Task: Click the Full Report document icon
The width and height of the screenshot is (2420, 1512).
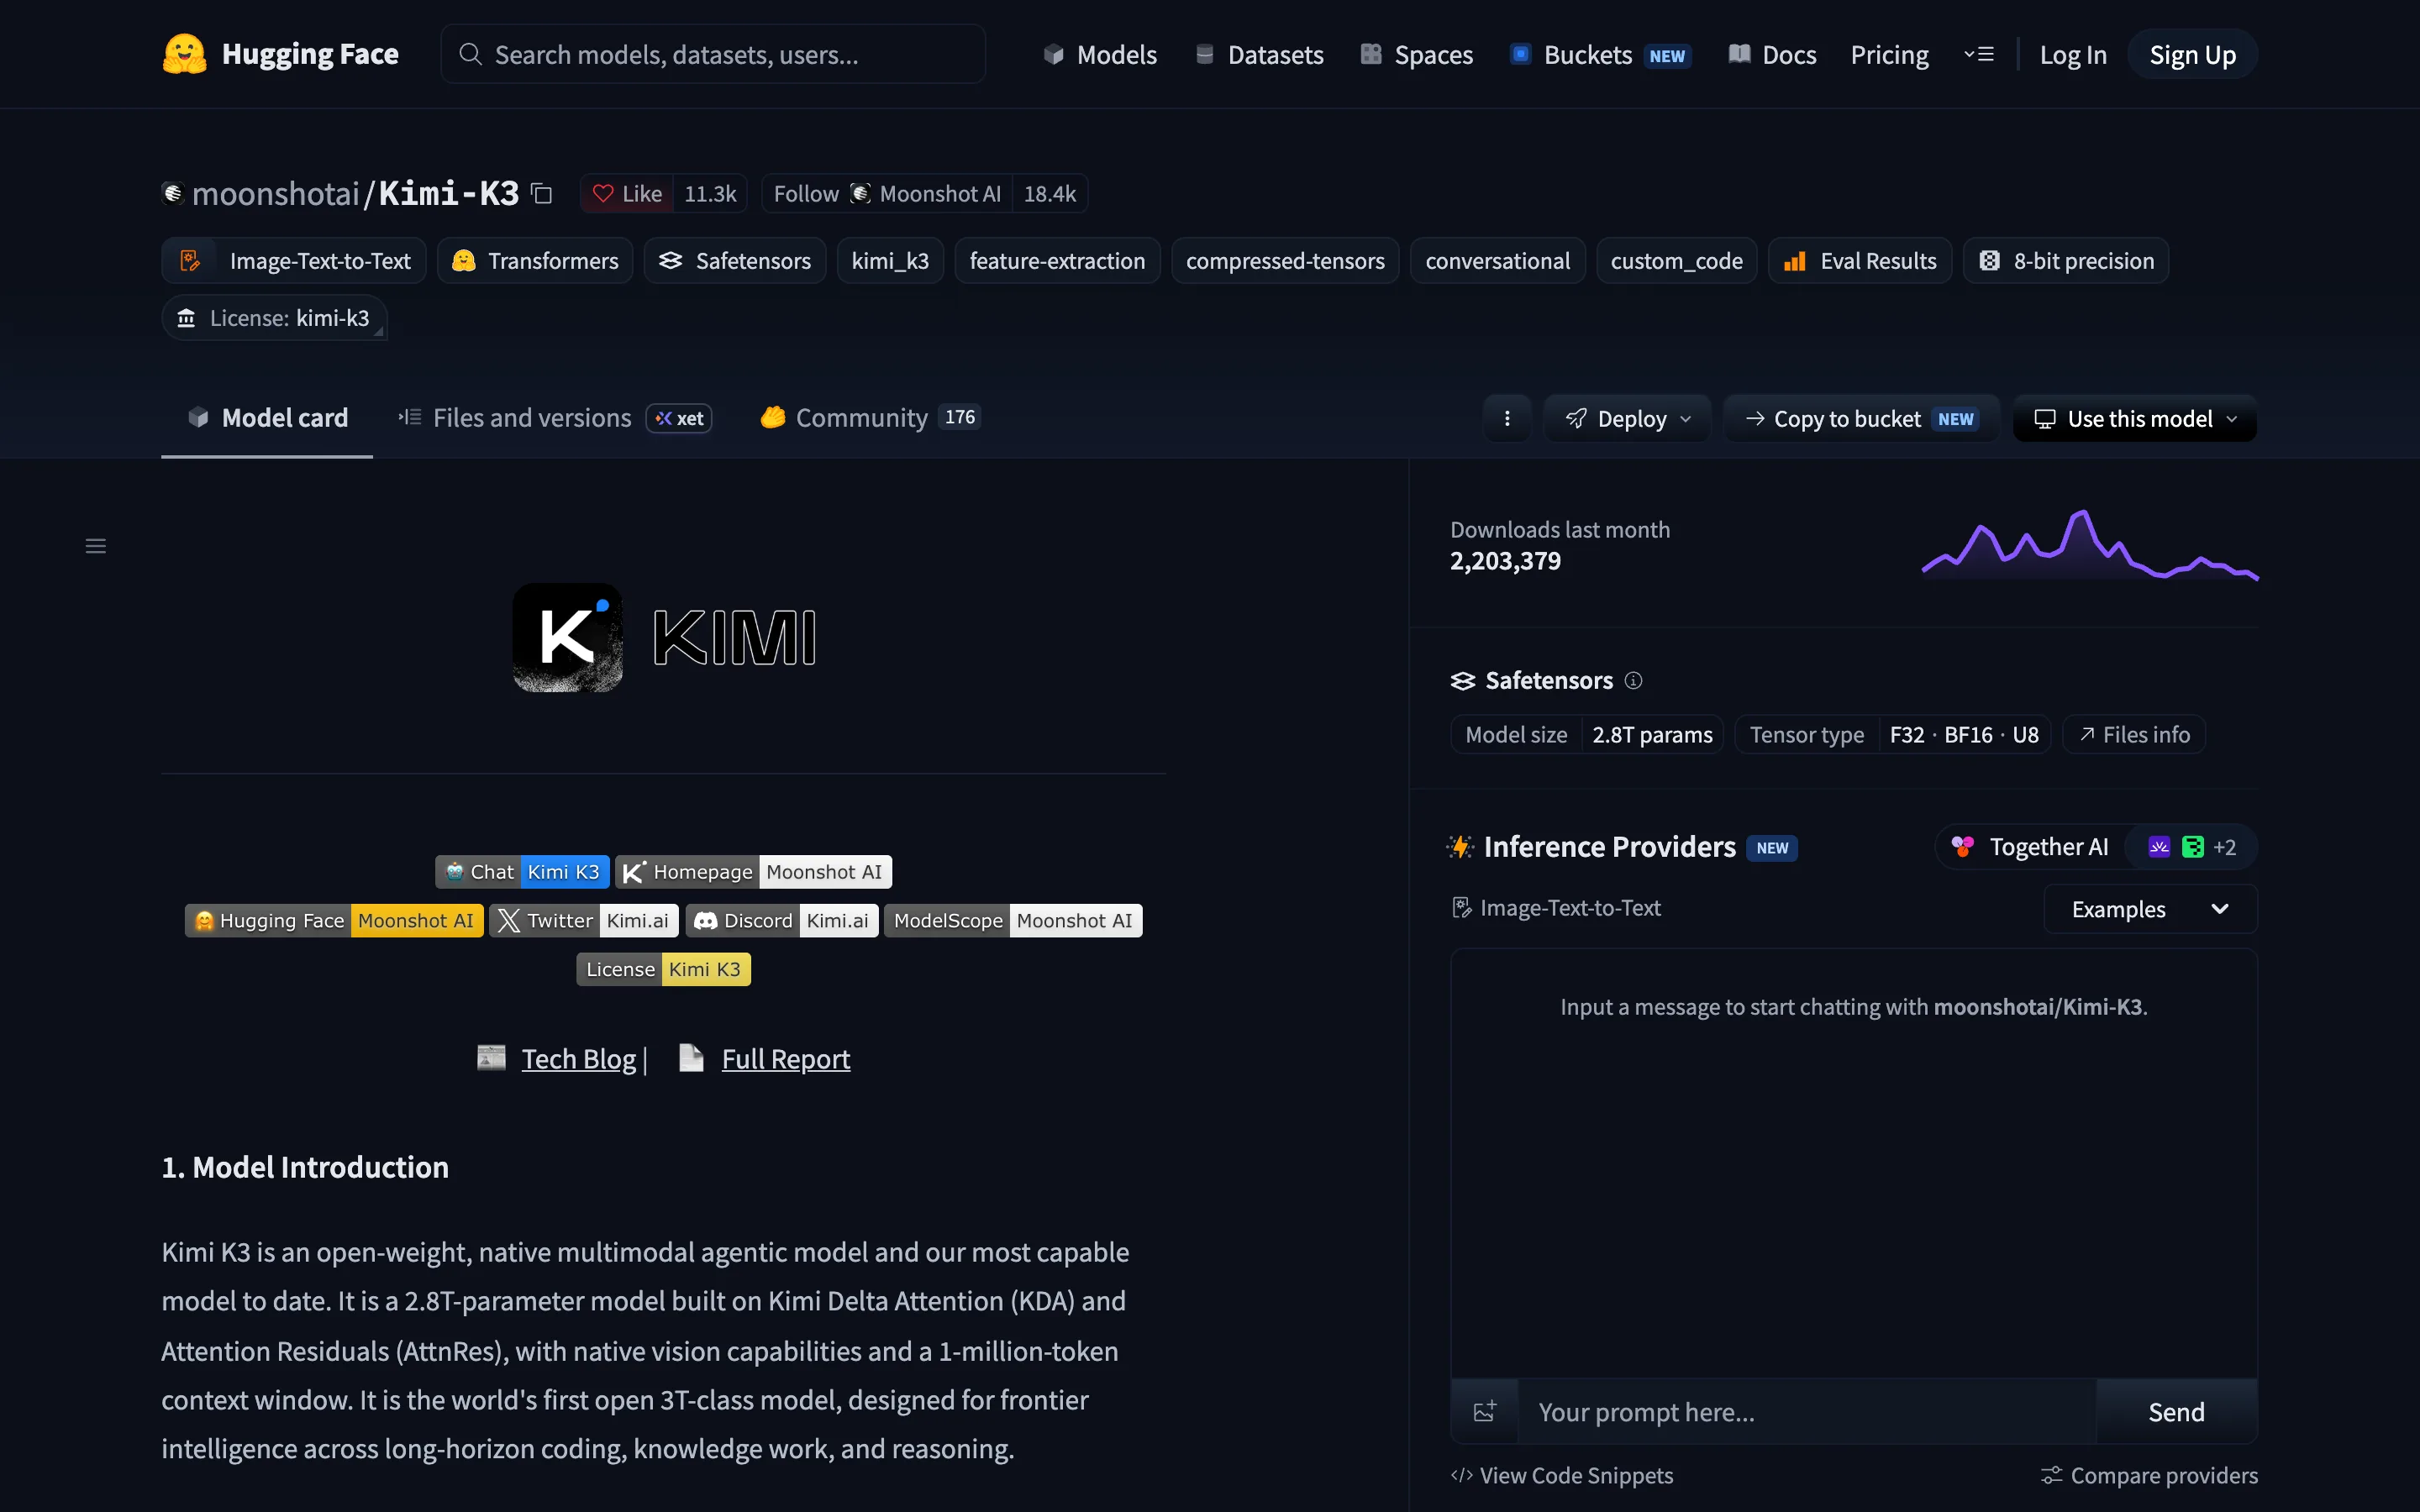Action: point(691,1057)
